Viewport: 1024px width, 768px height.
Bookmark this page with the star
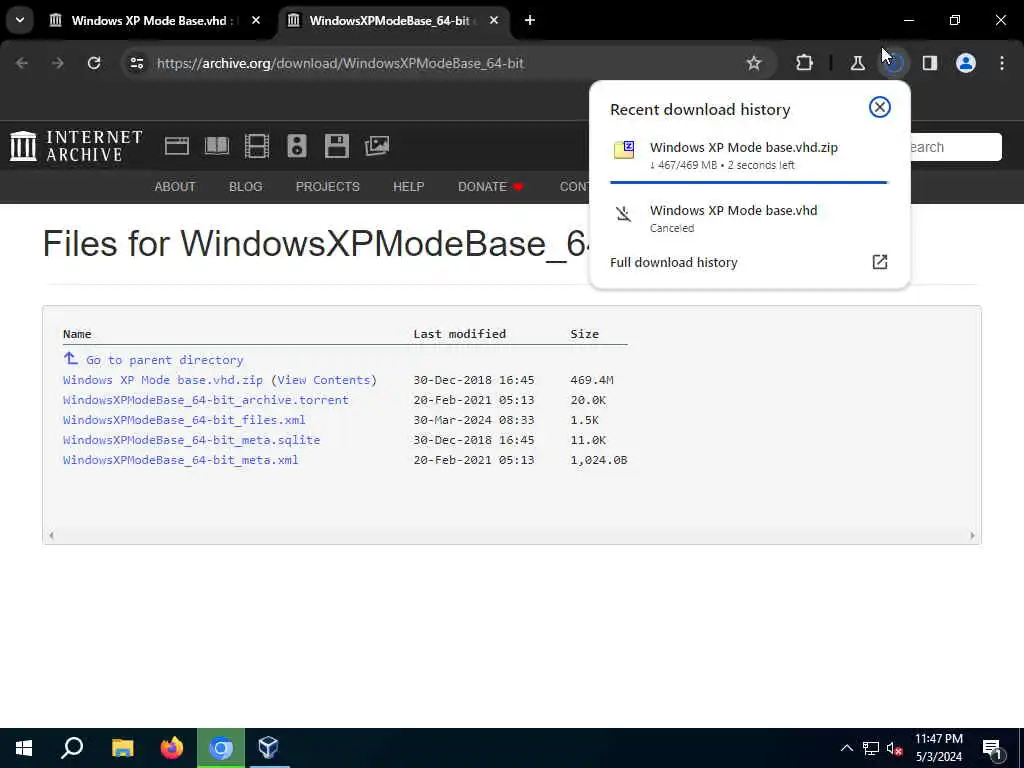(754, 63)
